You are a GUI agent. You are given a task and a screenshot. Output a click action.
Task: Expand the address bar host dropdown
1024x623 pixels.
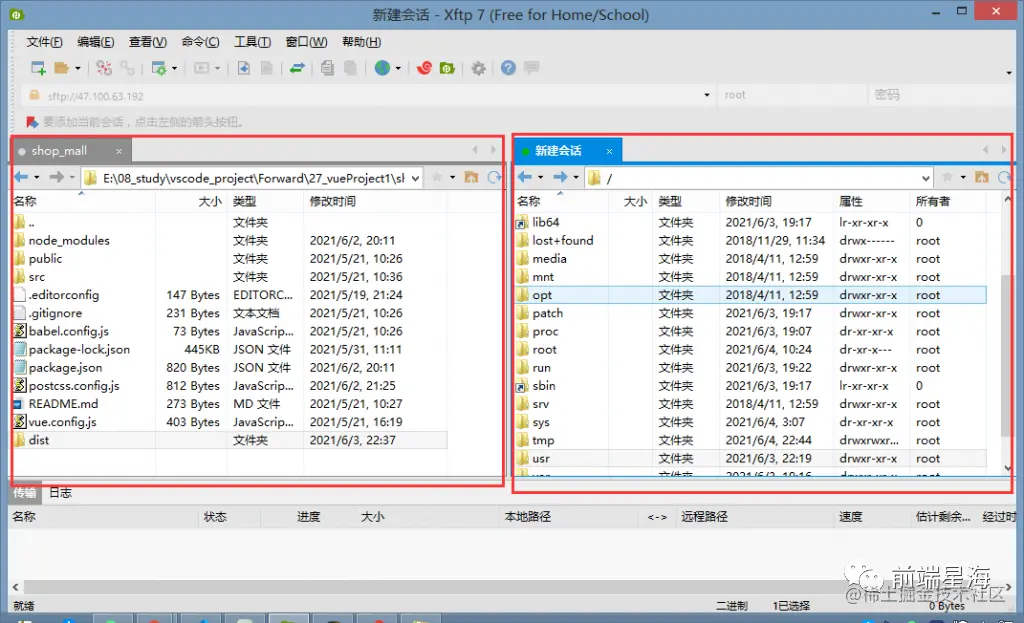[707, 95]
